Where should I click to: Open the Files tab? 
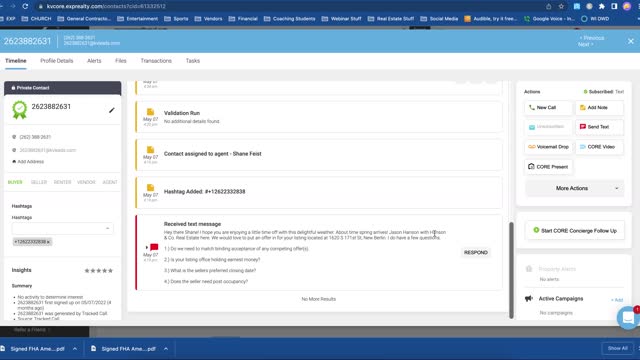pyautogui.click(x=120, y=61)
